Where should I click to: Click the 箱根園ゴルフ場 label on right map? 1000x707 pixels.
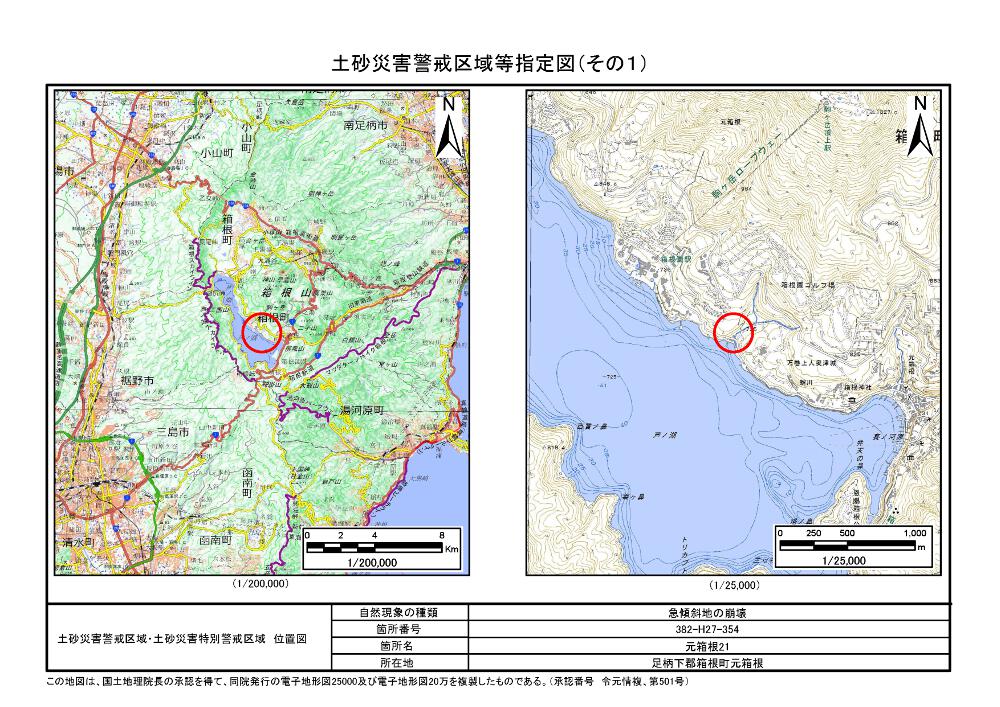804,284
